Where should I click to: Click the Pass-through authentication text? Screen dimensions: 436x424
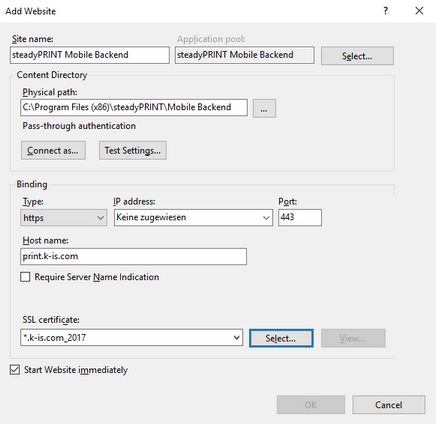79,126
